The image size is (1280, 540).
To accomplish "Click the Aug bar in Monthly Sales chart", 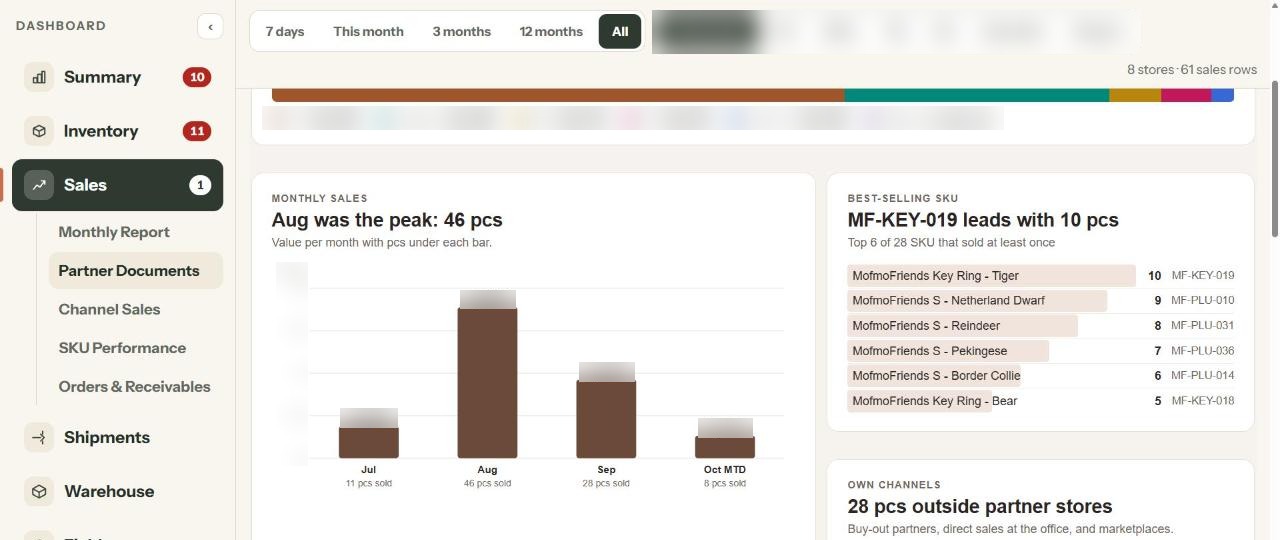I will click(488, 383).
